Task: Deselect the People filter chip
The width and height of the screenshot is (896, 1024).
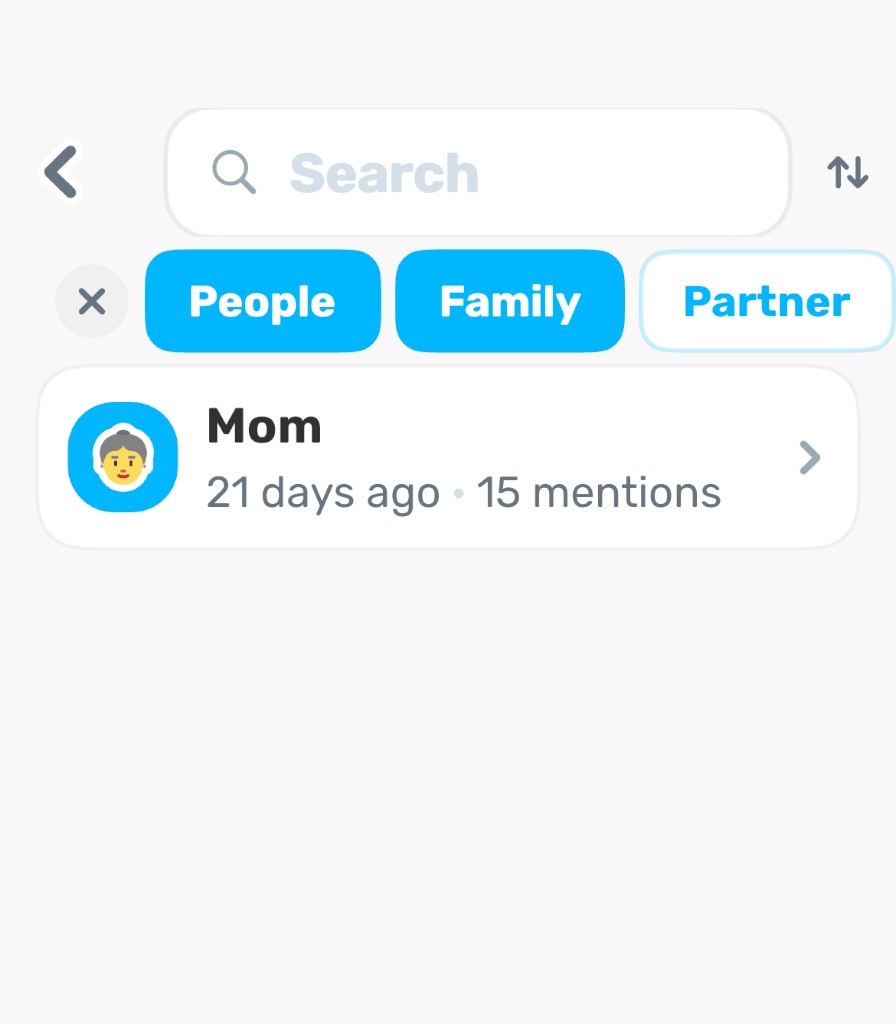Action: click(263, 301)
